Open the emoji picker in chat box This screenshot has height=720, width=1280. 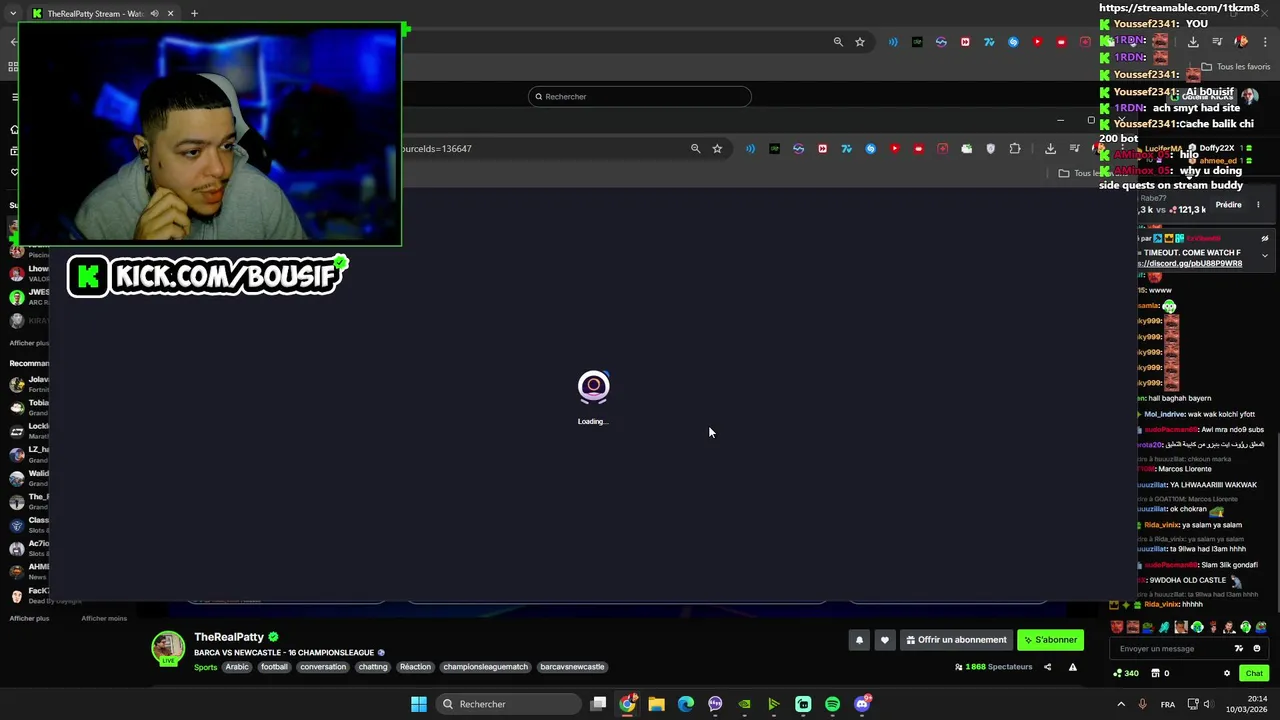pyautogui.click(x=1257, y=649)
